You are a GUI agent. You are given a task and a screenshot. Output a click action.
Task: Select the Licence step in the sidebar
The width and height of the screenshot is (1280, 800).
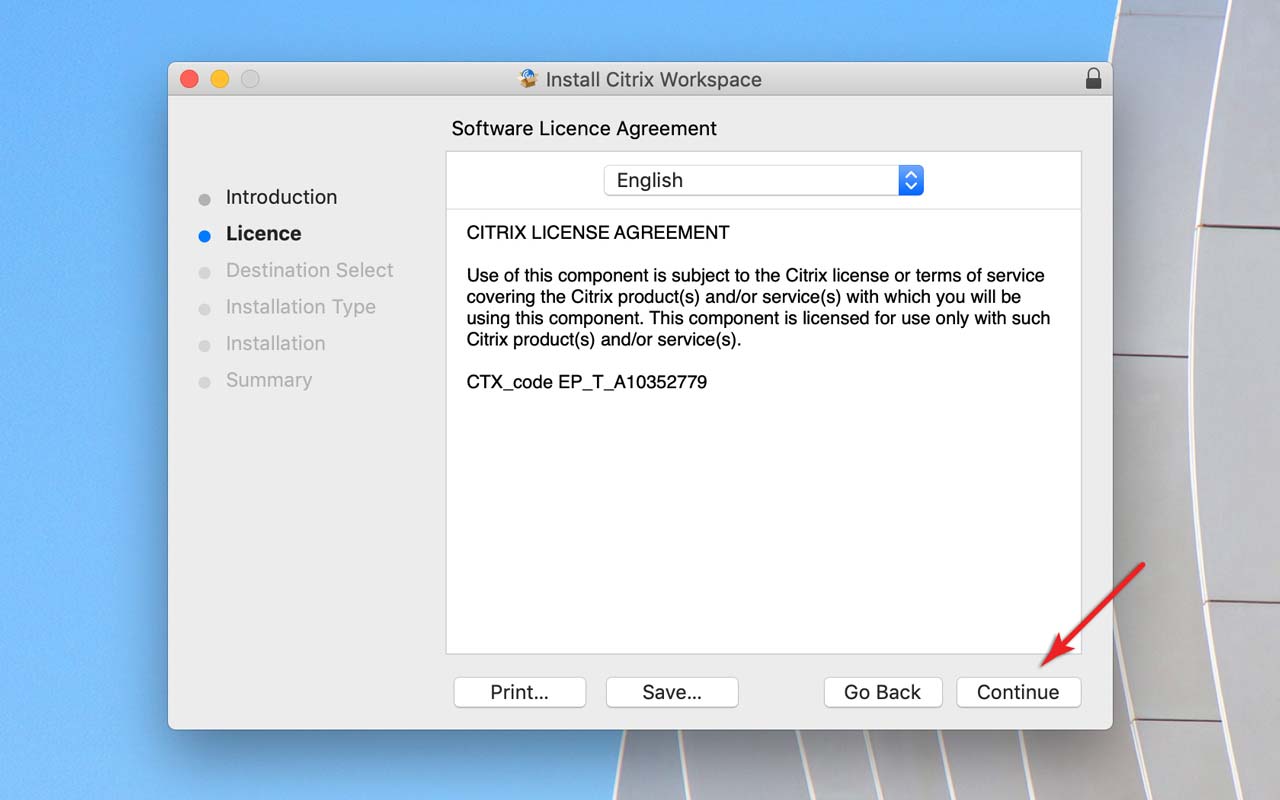tap(263, 234)
